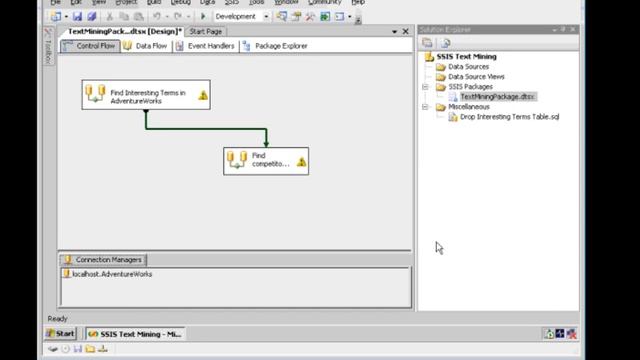The image size is (640, 360).
Task: Open the Debug menu
Action: (x=180, y=2)
